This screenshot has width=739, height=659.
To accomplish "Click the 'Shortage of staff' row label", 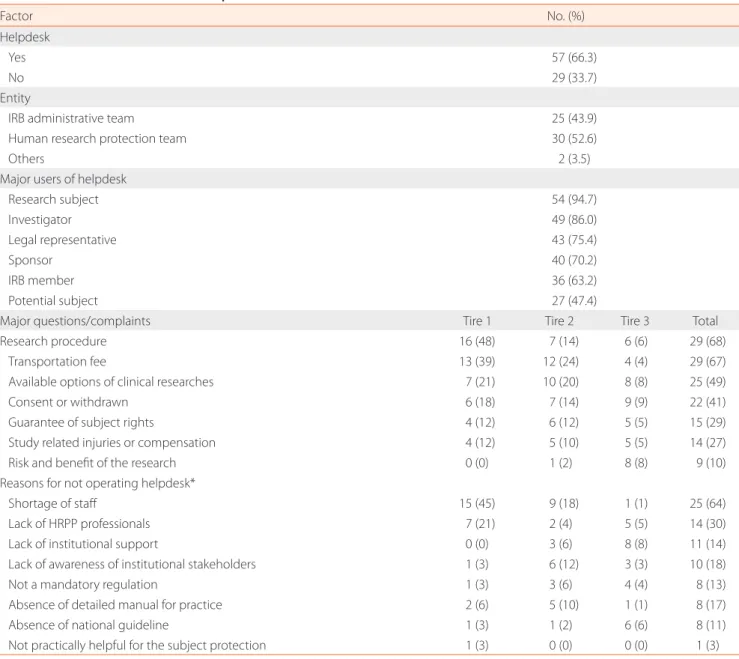I will (52, 503).
